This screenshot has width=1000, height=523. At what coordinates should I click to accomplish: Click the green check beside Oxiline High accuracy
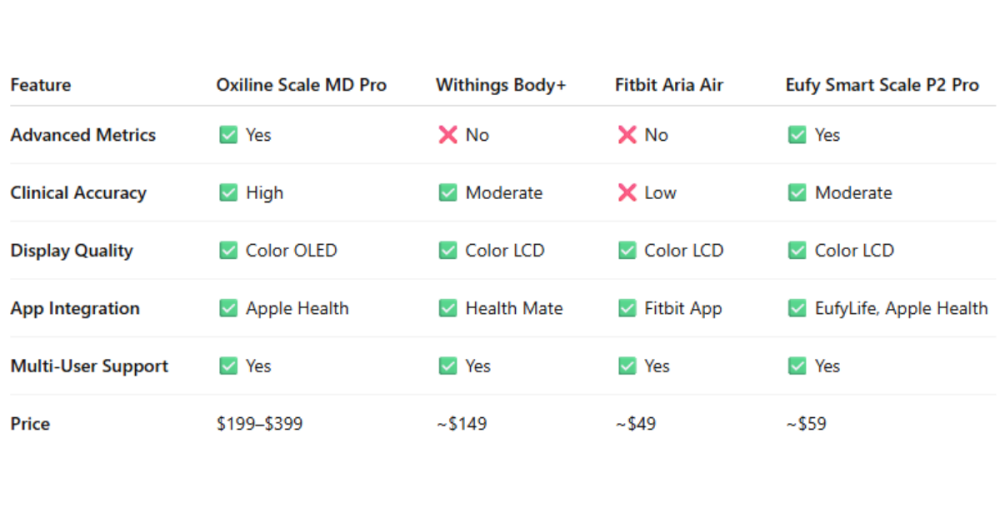click(x=228, y=193)
